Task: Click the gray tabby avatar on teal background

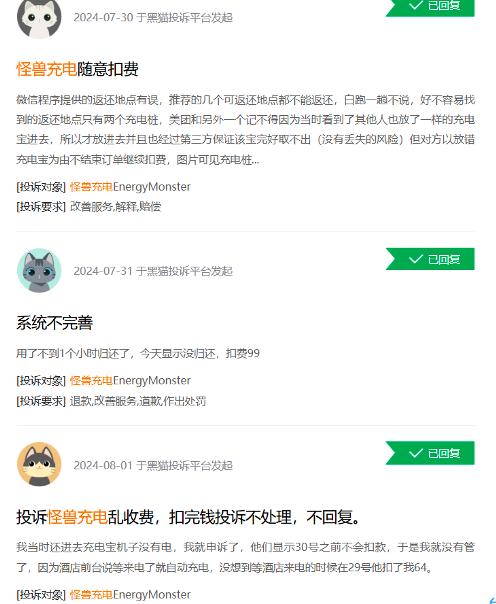Action: pos(39,270)
